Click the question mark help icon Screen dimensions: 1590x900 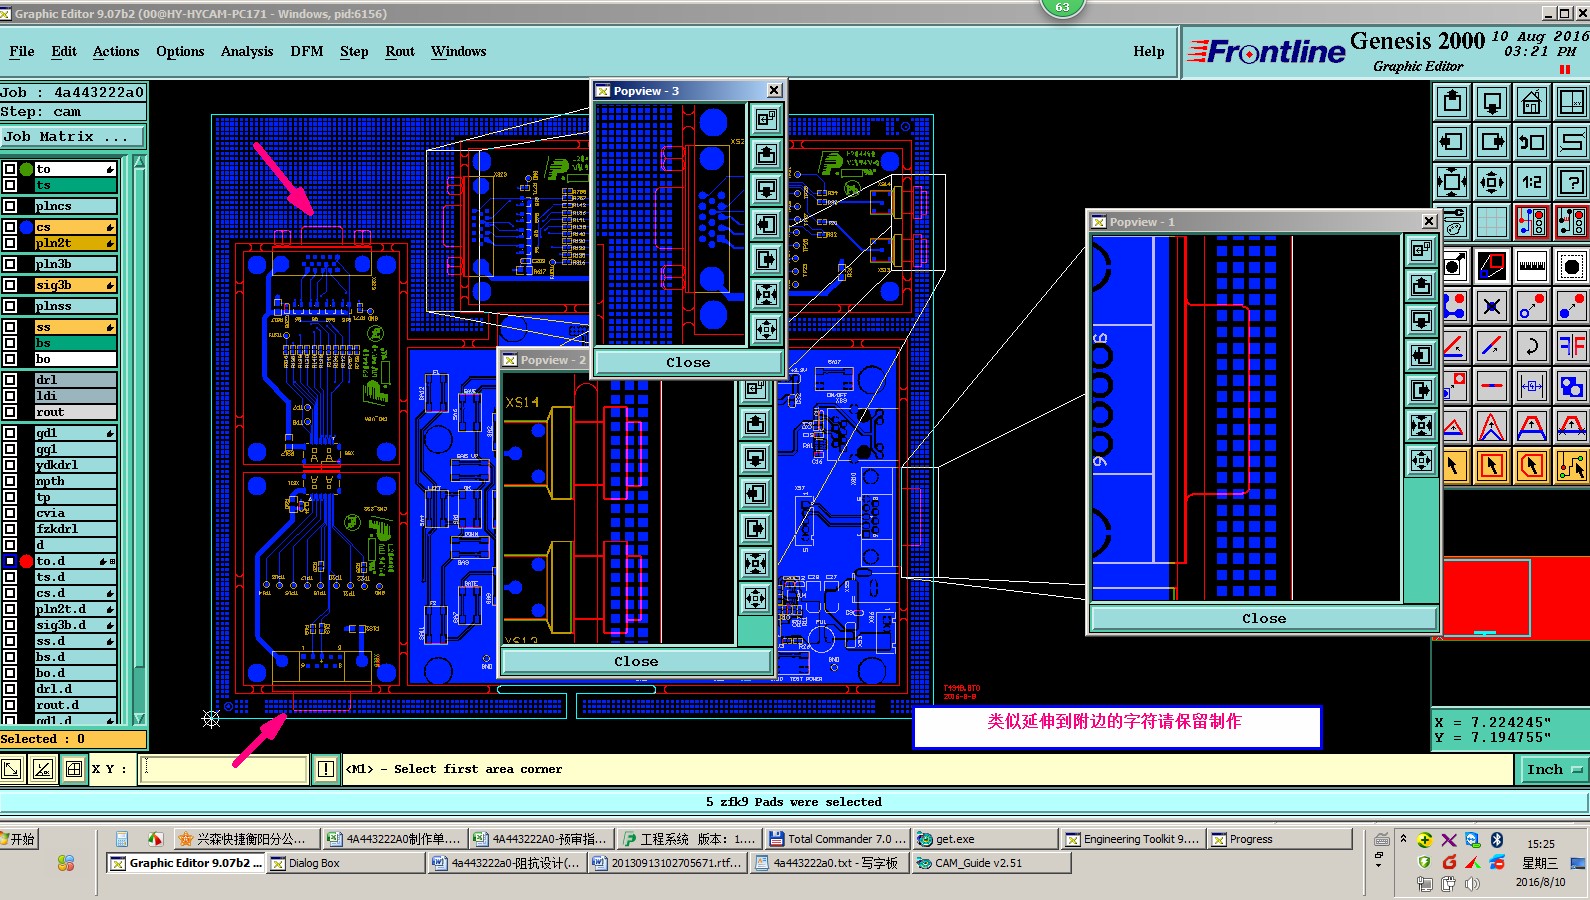1572,182
